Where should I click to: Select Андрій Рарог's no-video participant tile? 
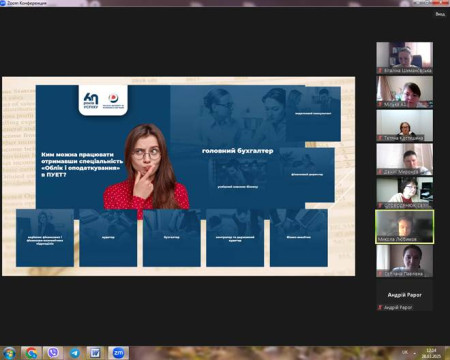tap(405, 295)
